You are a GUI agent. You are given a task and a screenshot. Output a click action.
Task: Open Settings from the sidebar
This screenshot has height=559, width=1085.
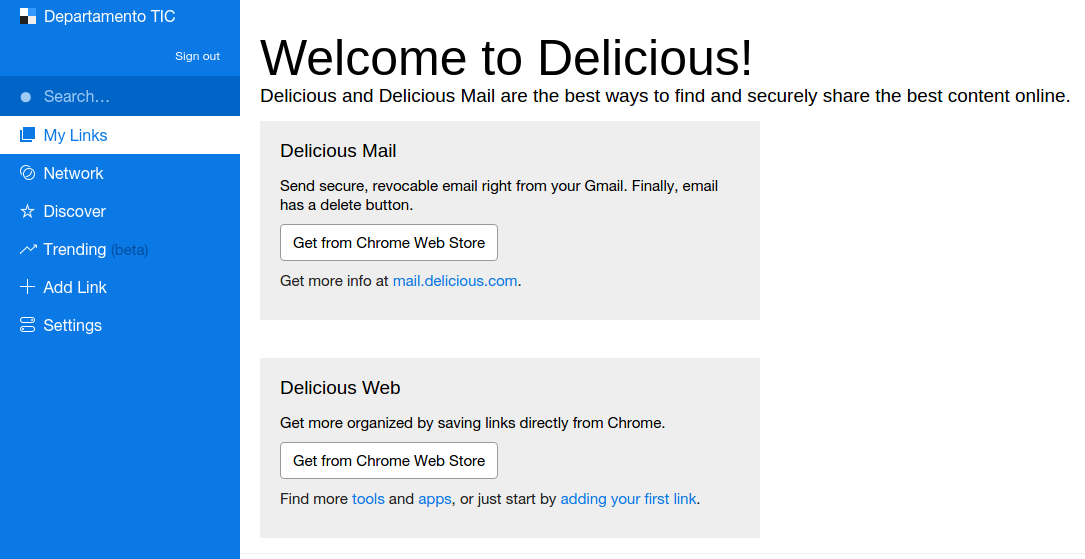coord(72,325)
